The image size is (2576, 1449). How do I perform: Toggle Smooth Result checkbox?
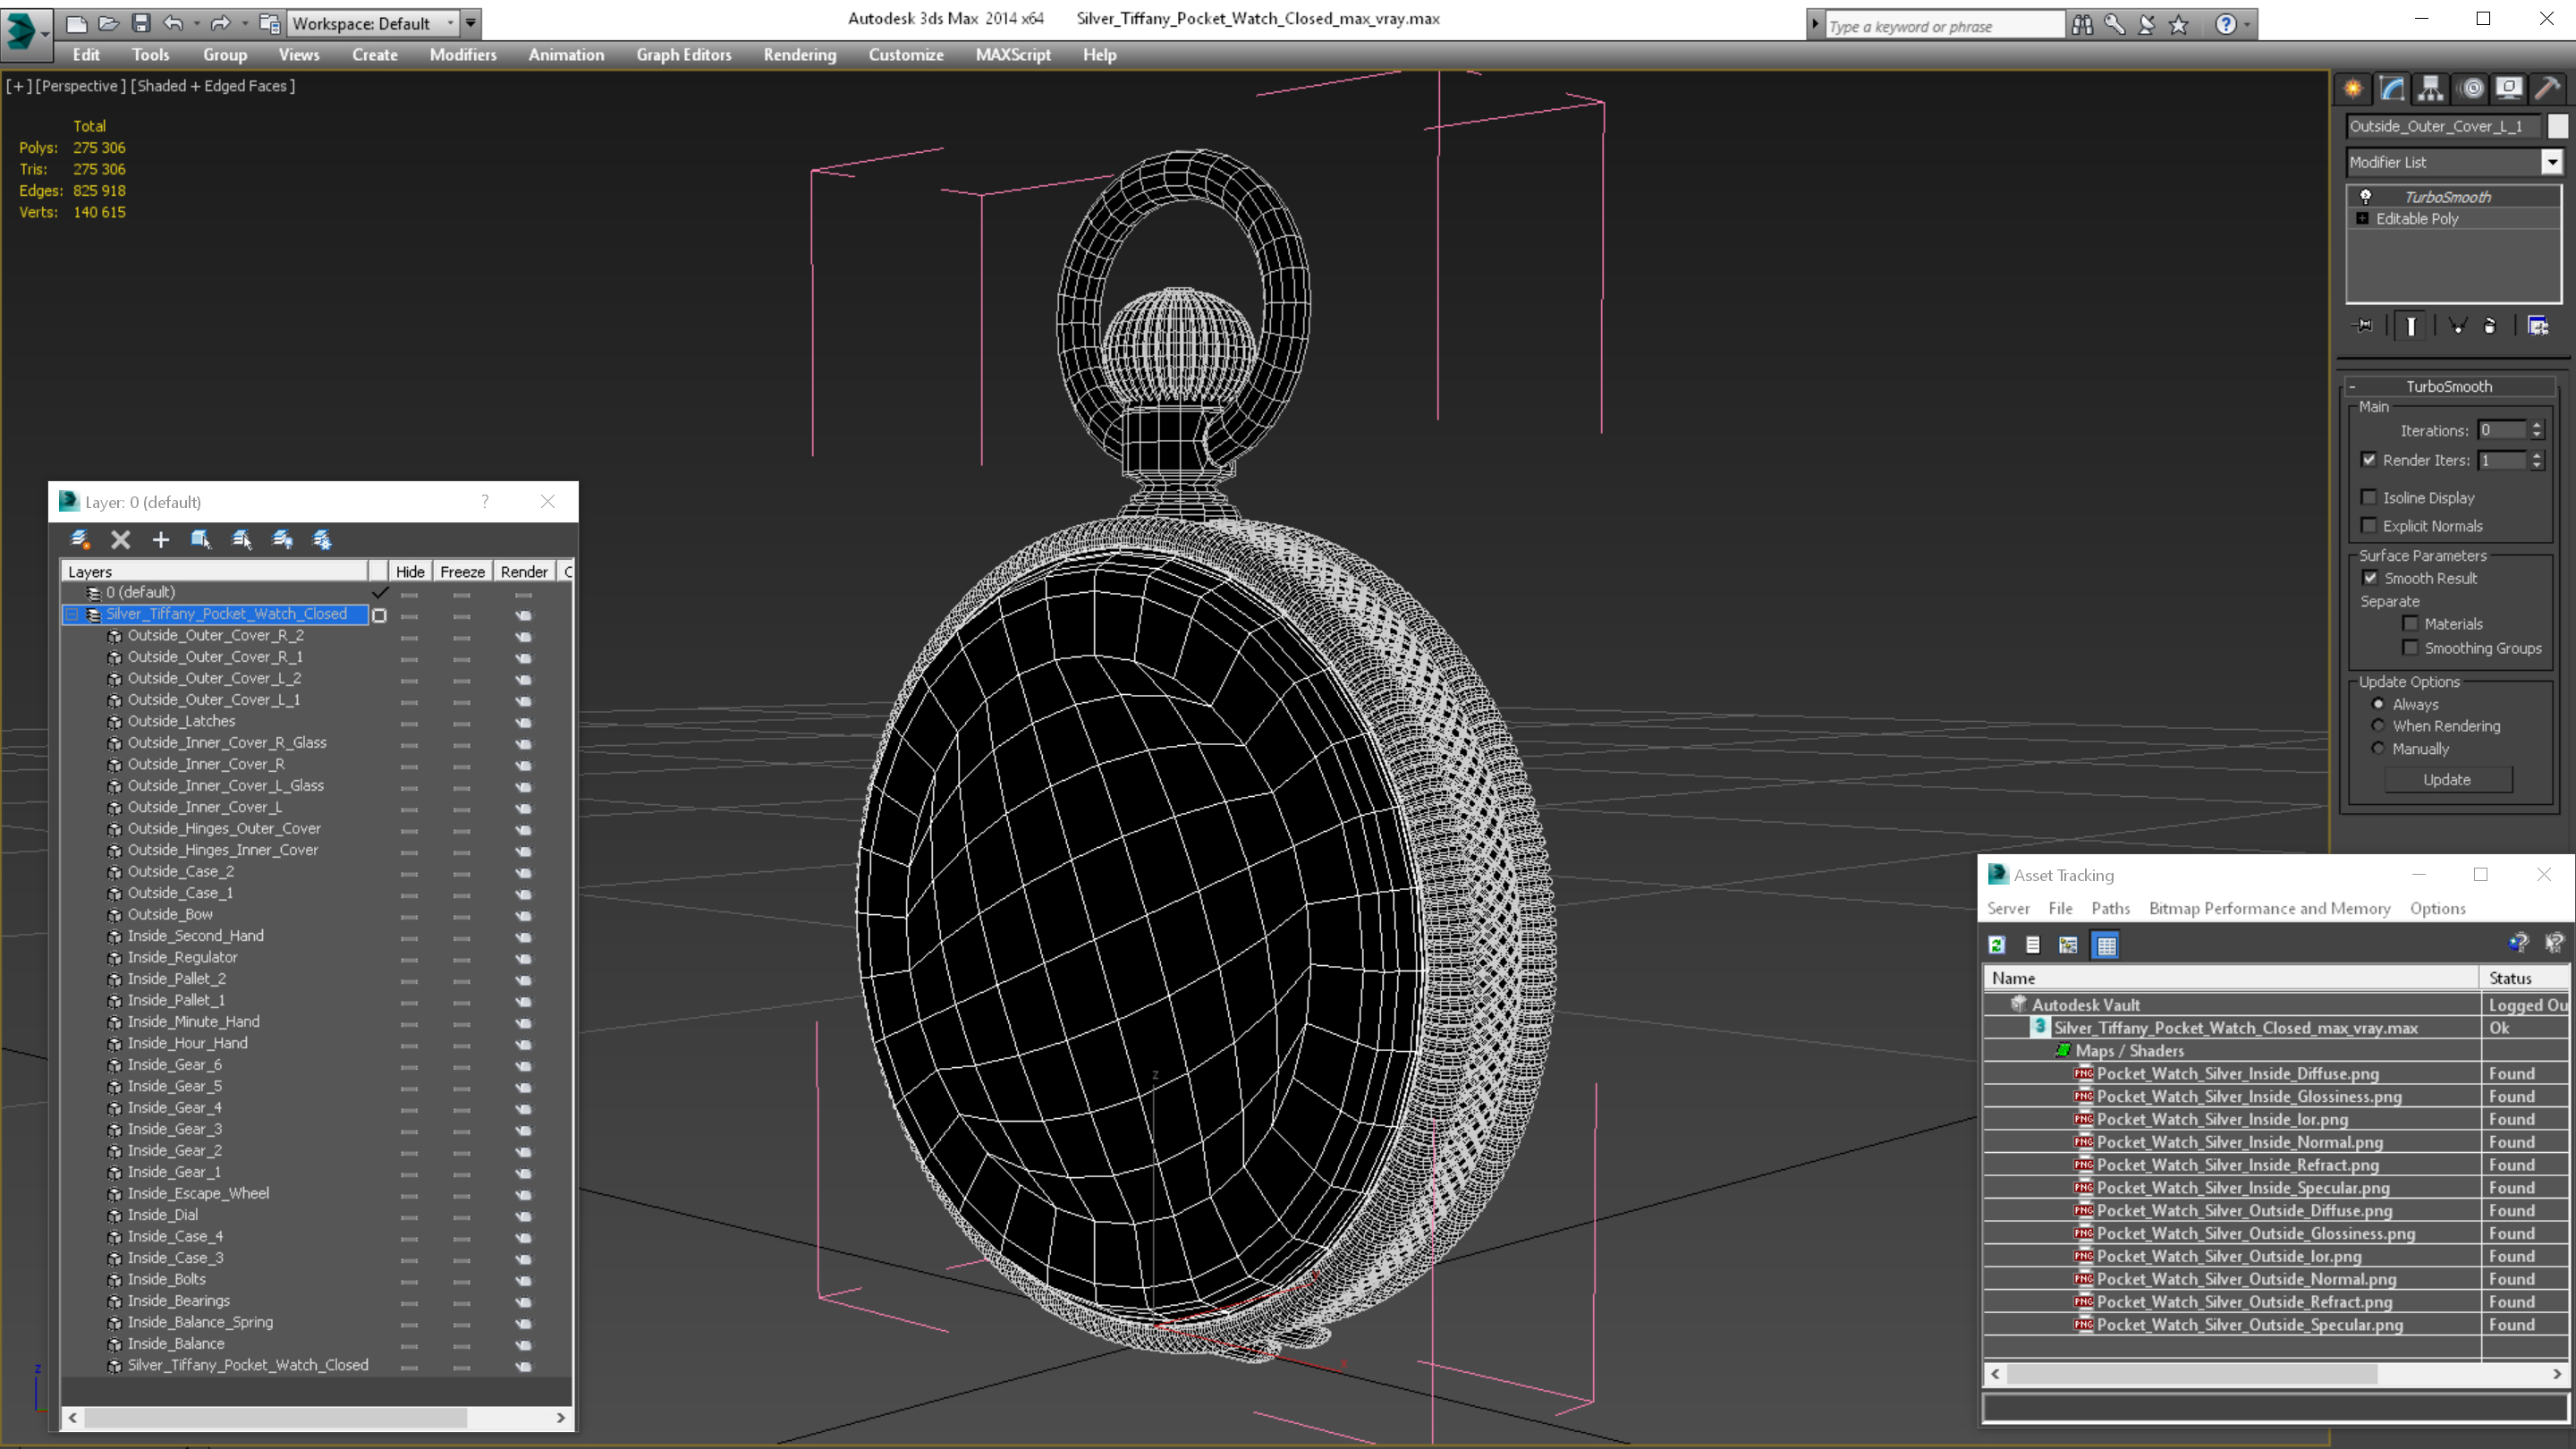pyautogui.click(x=2370, y=577)
